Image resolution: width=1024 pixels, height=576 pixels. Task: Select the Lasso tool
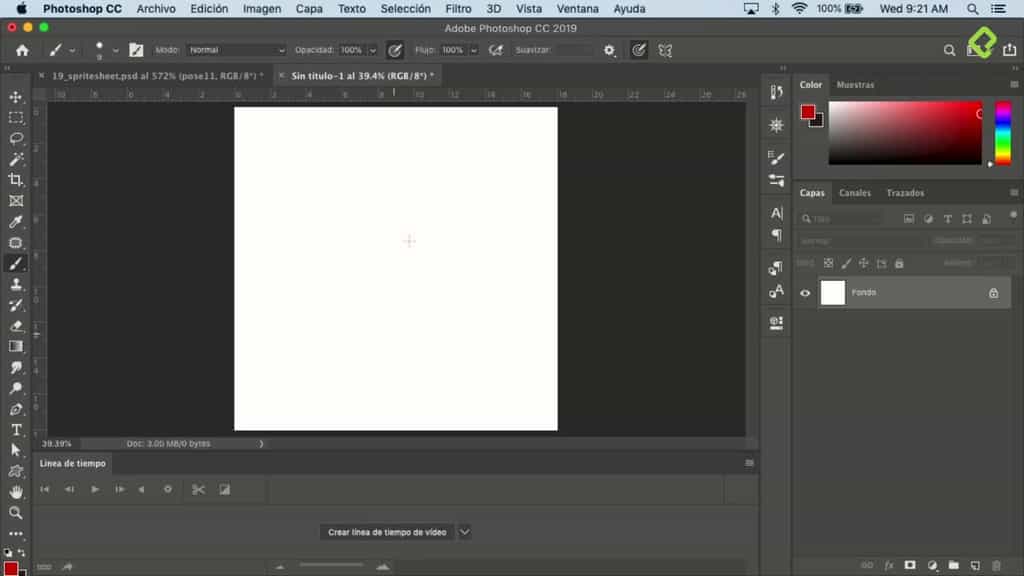coord(16,138)
